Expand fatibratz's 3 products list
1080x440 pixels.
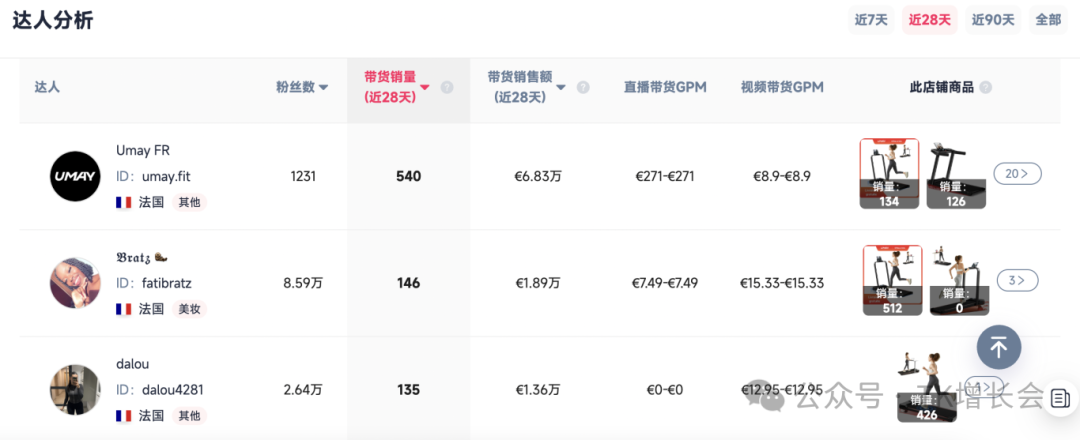coord(1017,280)
